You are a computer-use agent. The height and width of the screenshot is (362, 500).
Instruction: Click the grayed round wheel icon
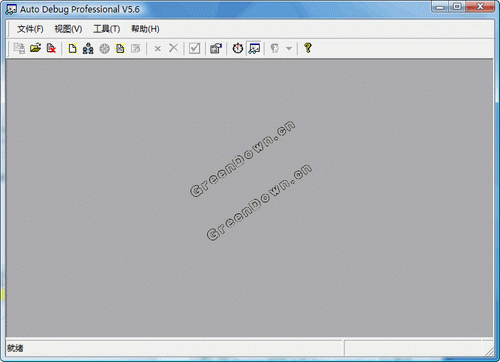pos(104,49)
